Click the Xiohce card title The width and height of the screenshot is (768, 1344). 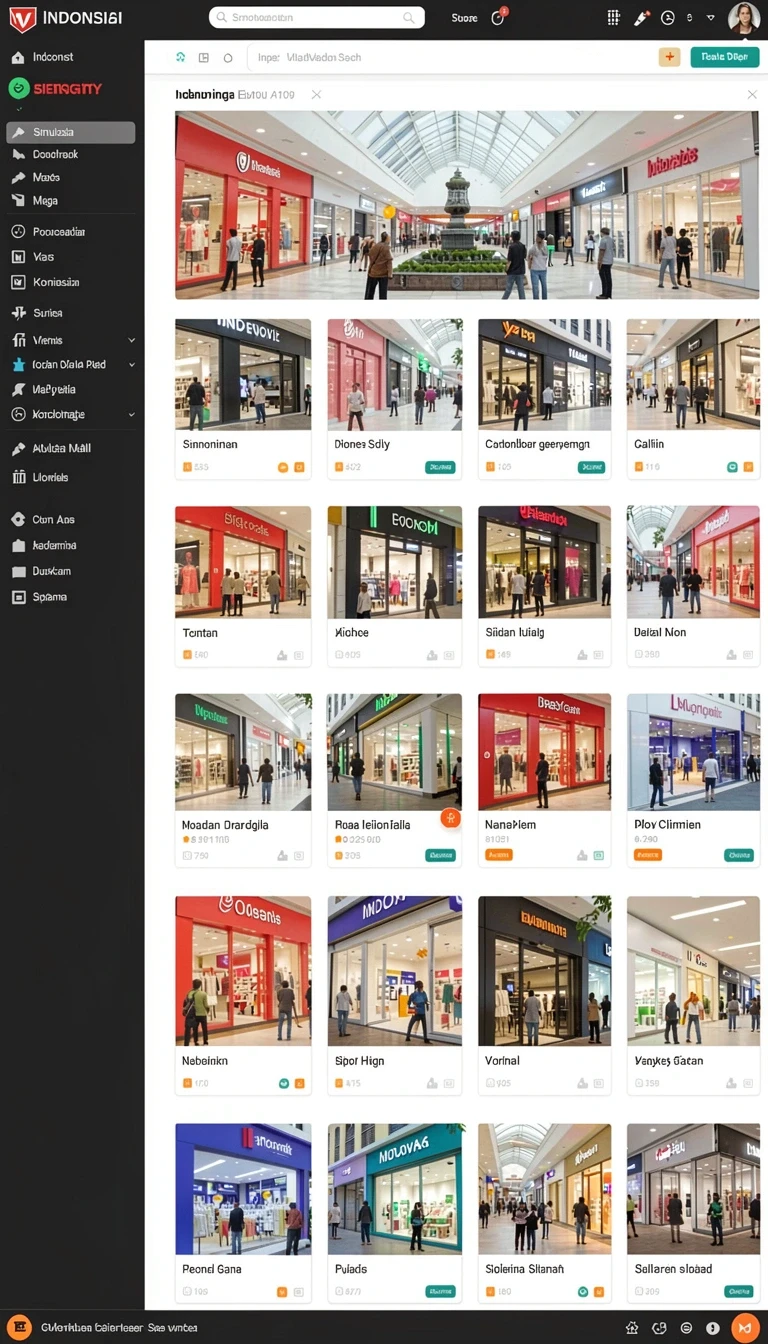(351, 633)
